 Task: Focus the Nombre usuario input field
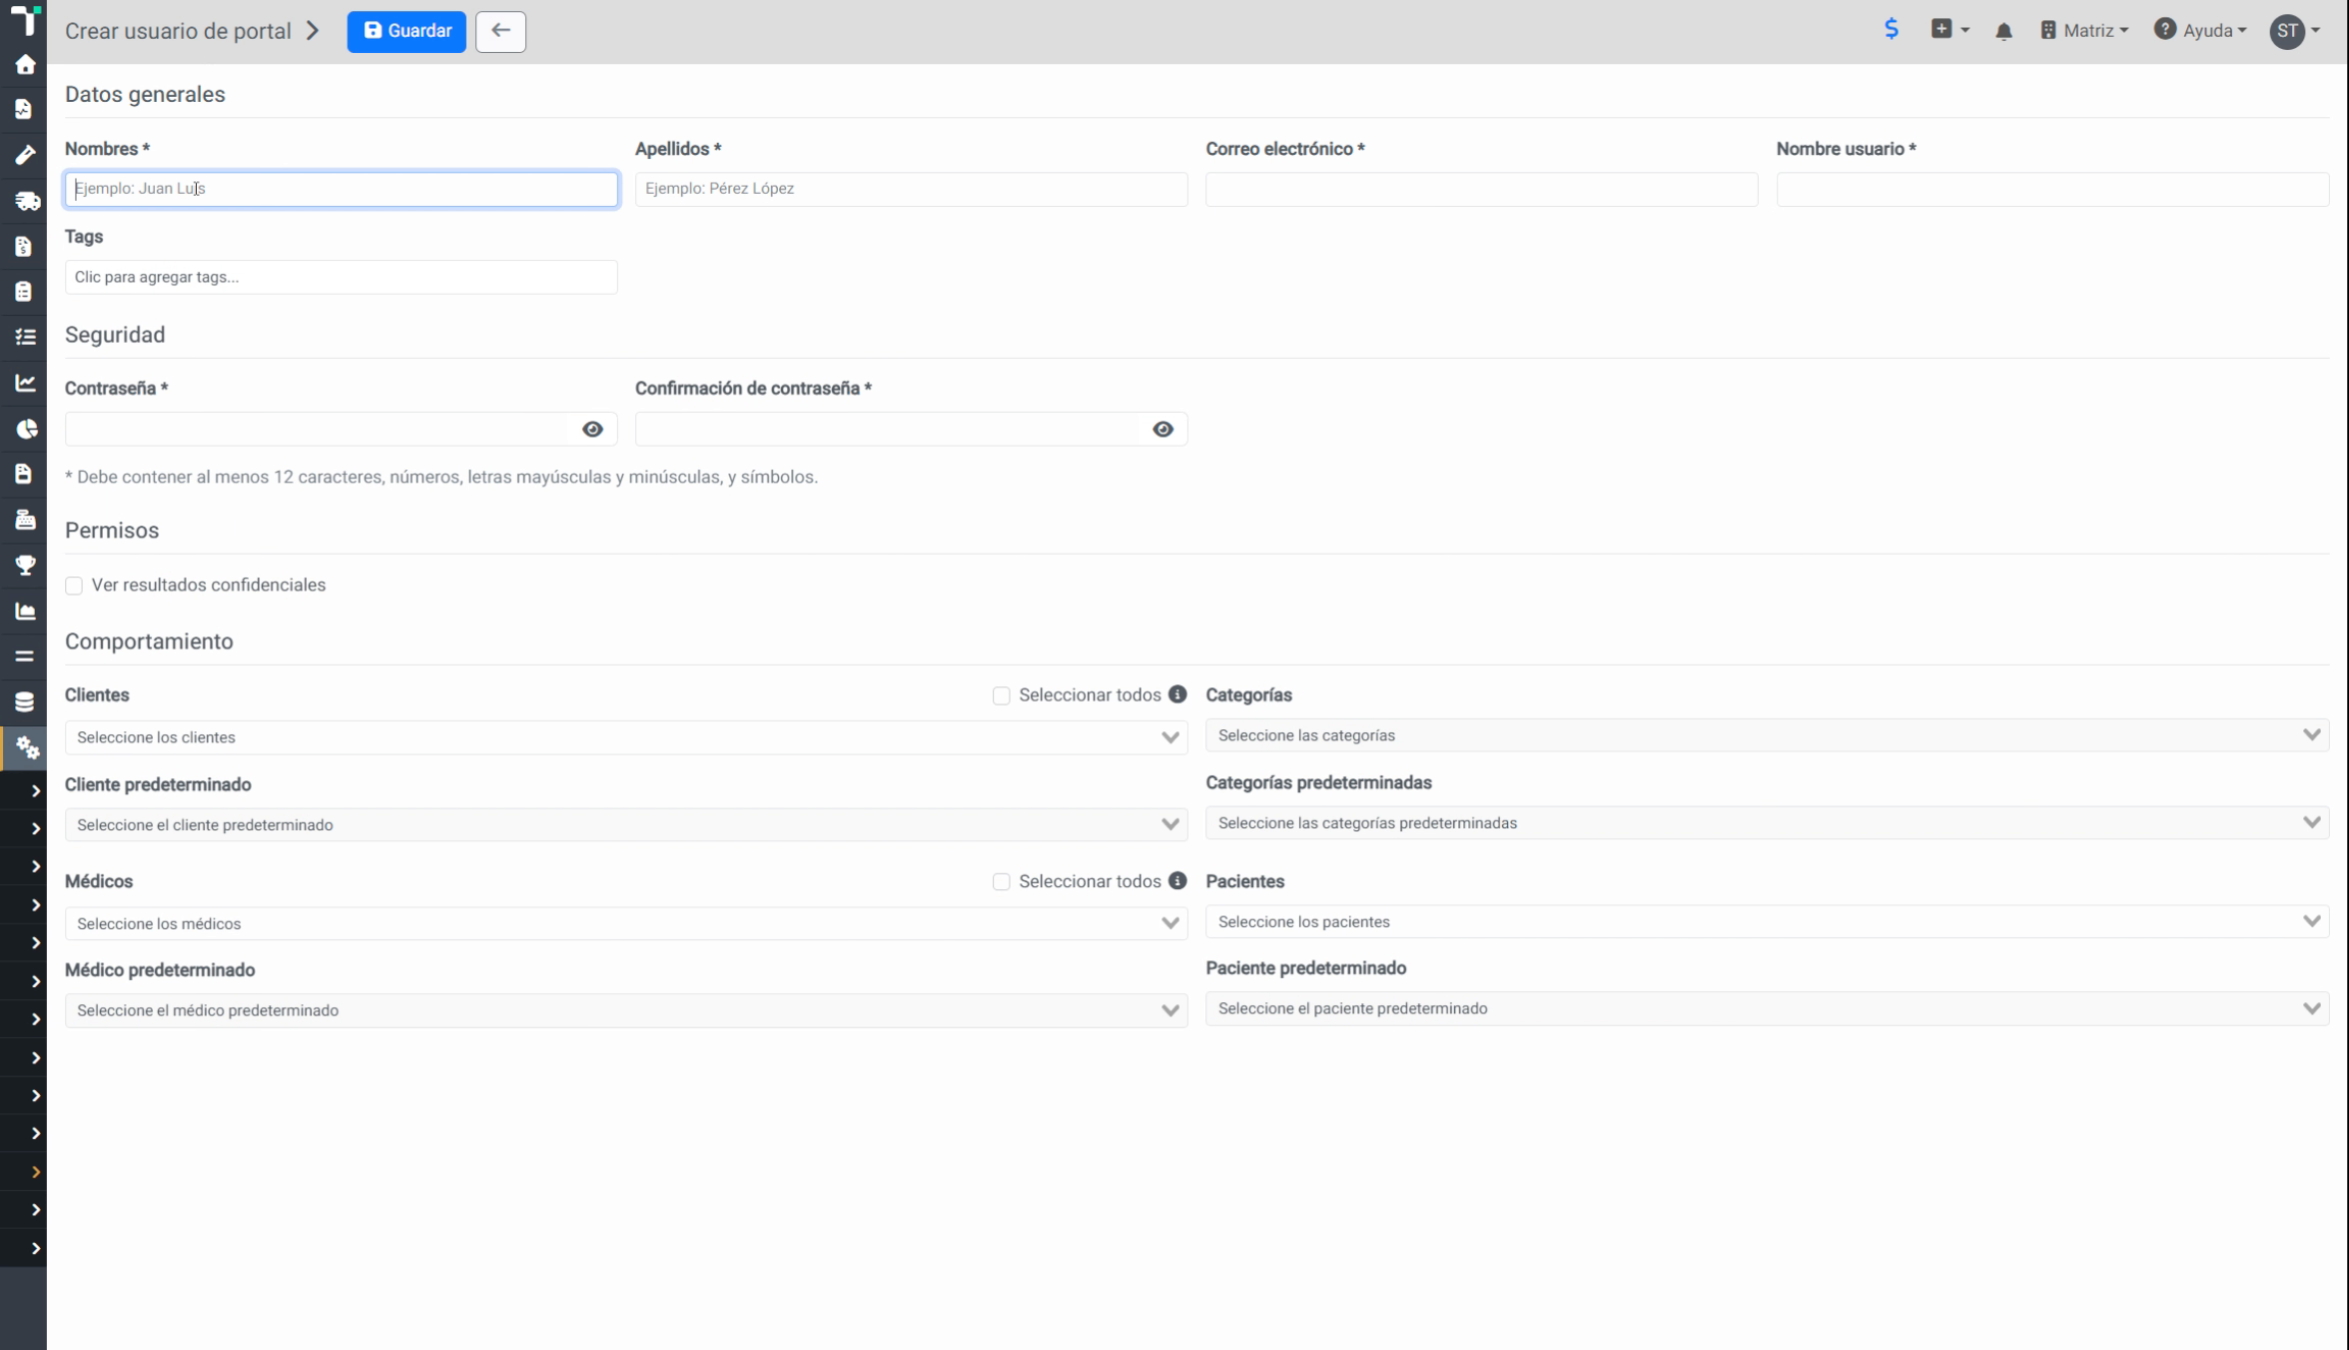click(2052, 188)
